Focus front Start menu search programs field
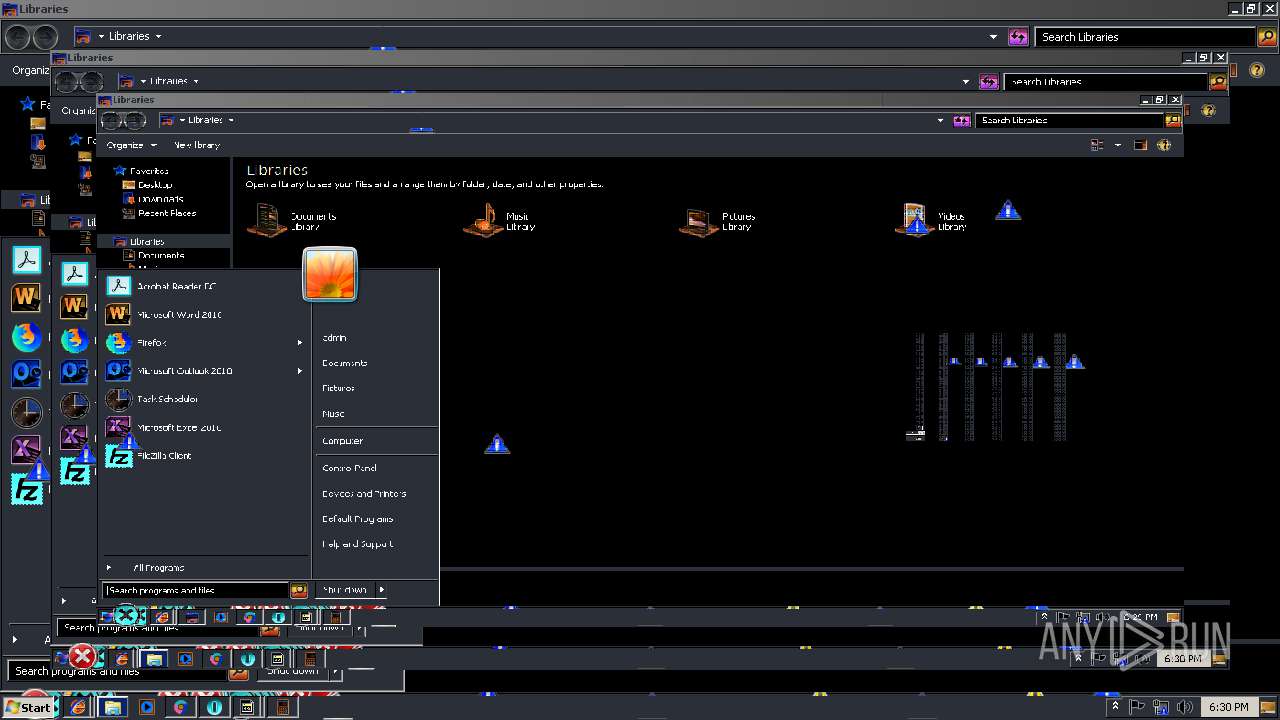This screenshot has width=1280, height=720. [197, 590]
